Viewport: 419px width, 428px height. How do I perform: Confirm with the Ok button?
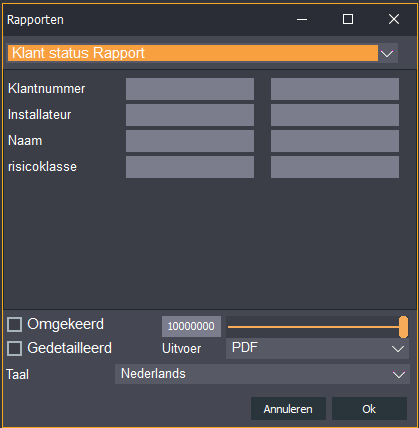coord(369,409)
